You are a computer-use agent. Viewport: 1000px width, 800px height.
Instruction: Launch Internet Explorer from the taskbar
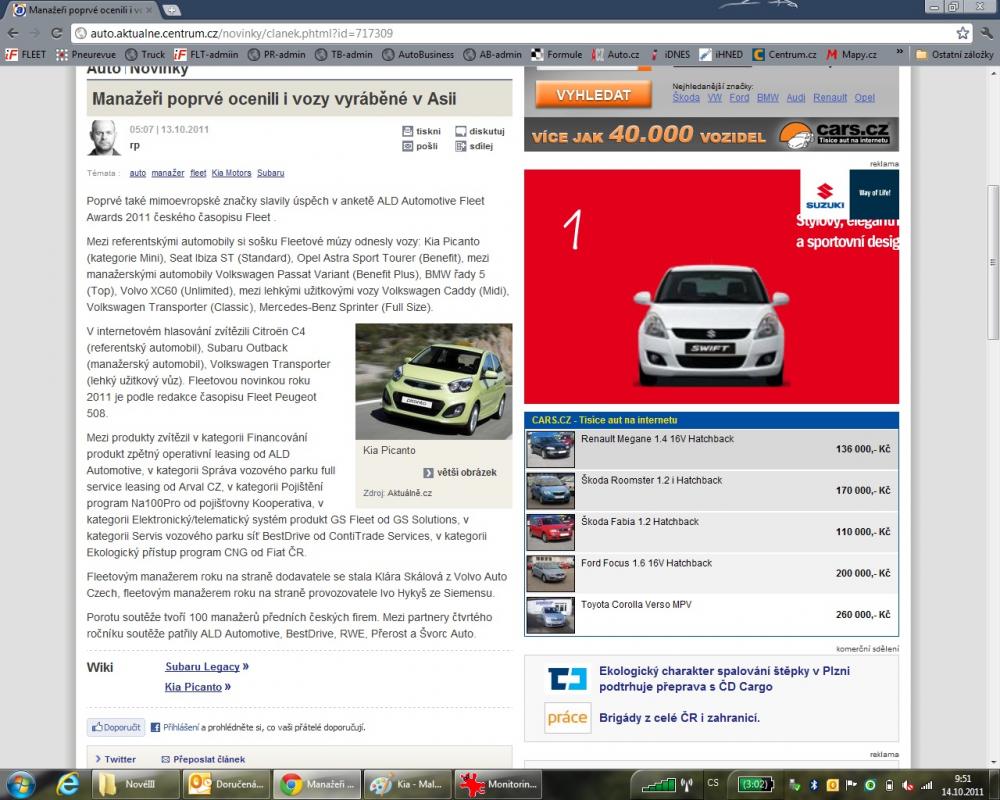tap(68, 784)
